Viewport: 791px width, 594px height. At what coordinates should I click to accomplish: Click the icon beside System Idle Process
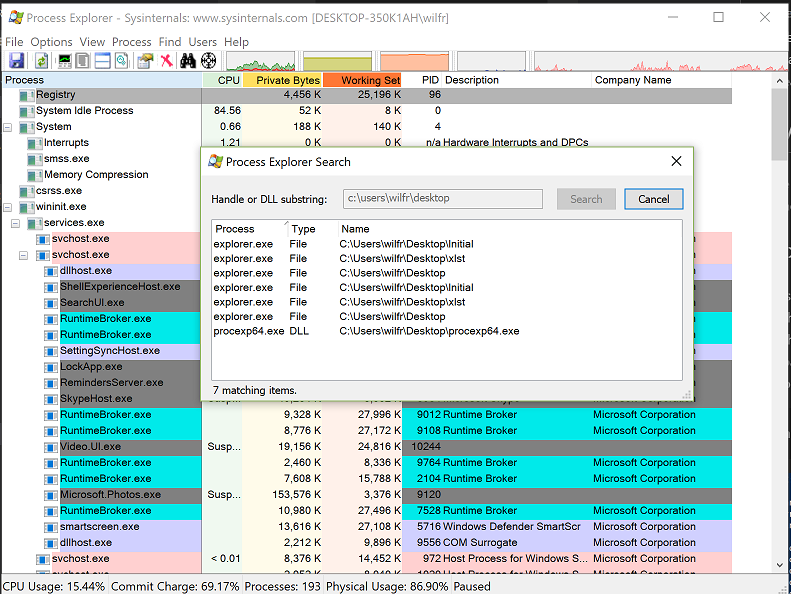pos(27,111)
